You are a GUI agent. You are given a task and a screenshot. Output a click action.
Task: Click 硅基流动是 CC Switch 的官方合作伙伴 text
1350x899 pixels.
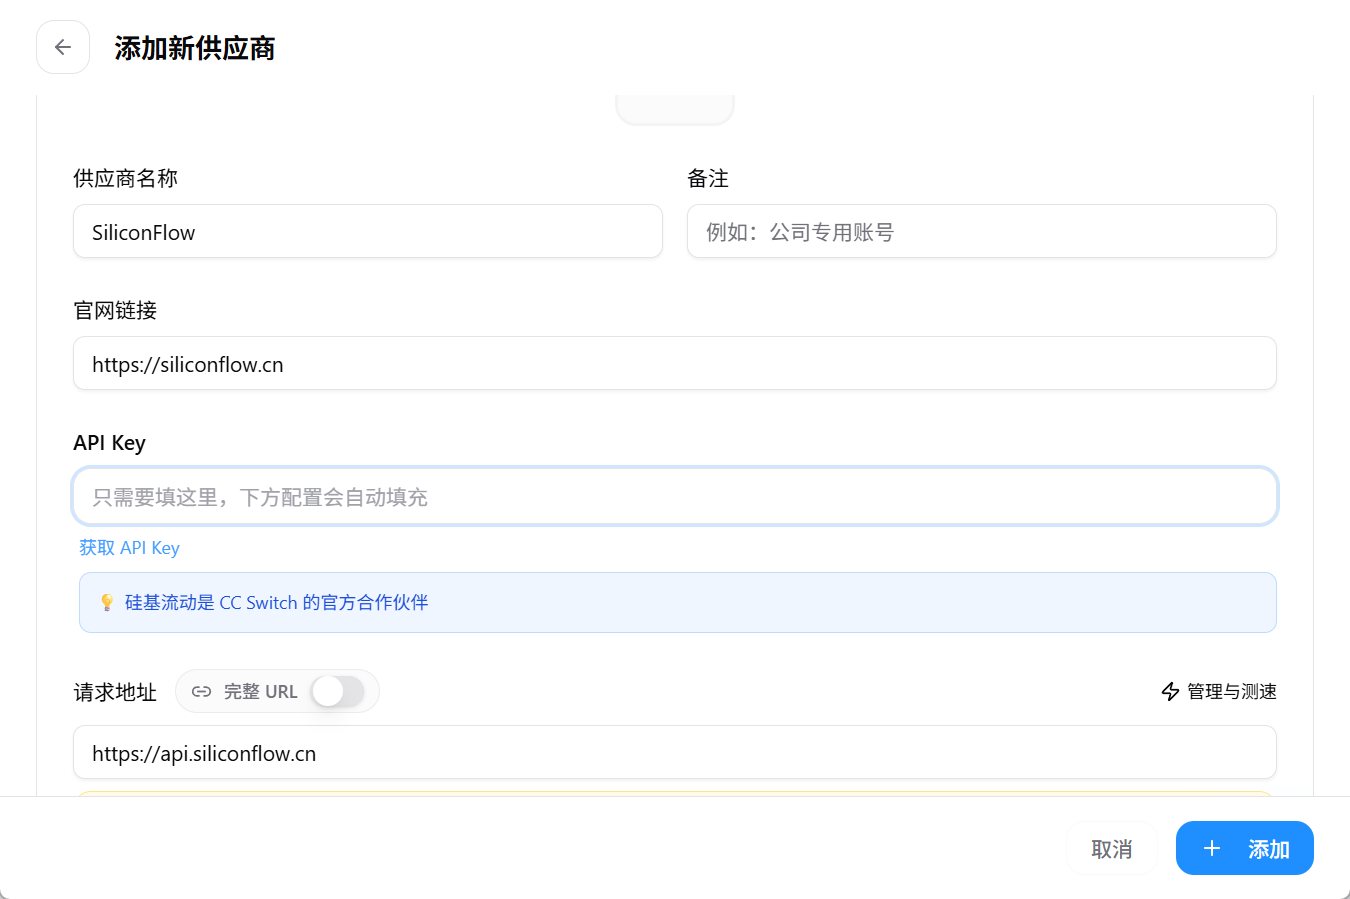point(276,602)
